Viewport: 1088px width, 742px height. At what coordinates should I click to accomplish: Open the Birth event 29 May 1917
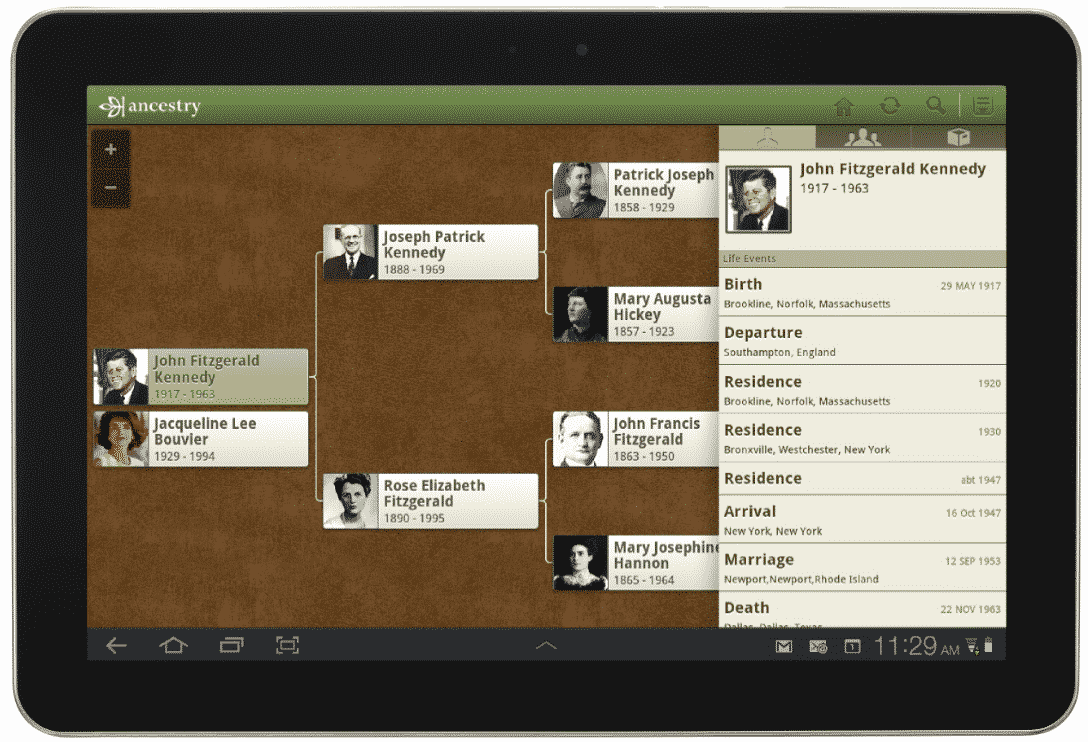pos(862,292)
